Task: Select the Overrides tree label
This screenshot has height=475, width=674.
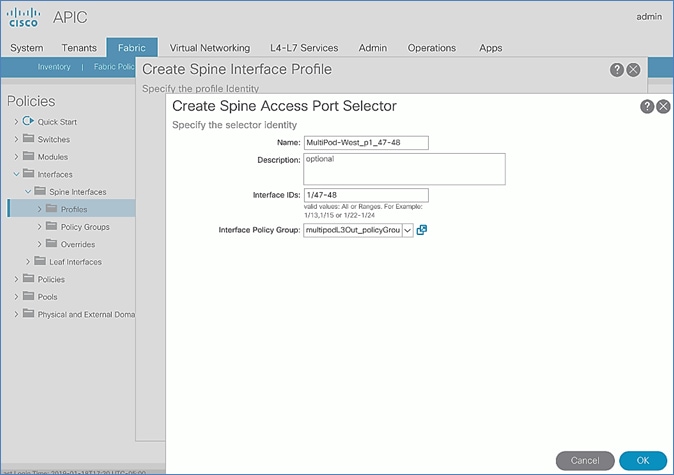Action: pyautogui.click(x=78, y=245)
